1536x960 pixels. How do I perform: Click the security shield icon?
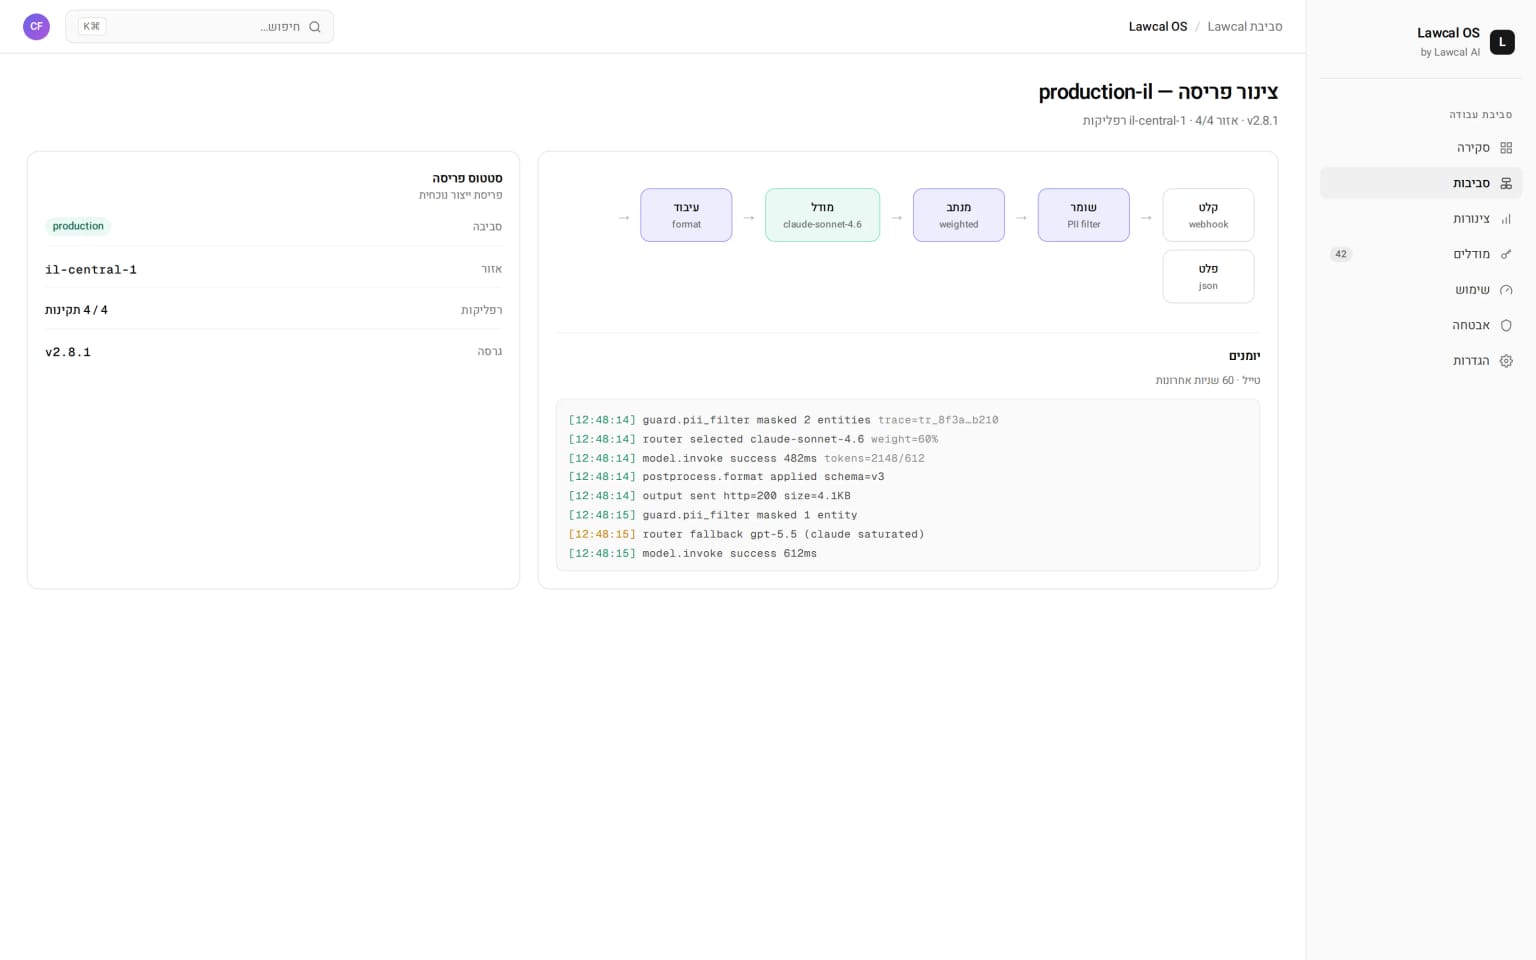point(1506,325)
